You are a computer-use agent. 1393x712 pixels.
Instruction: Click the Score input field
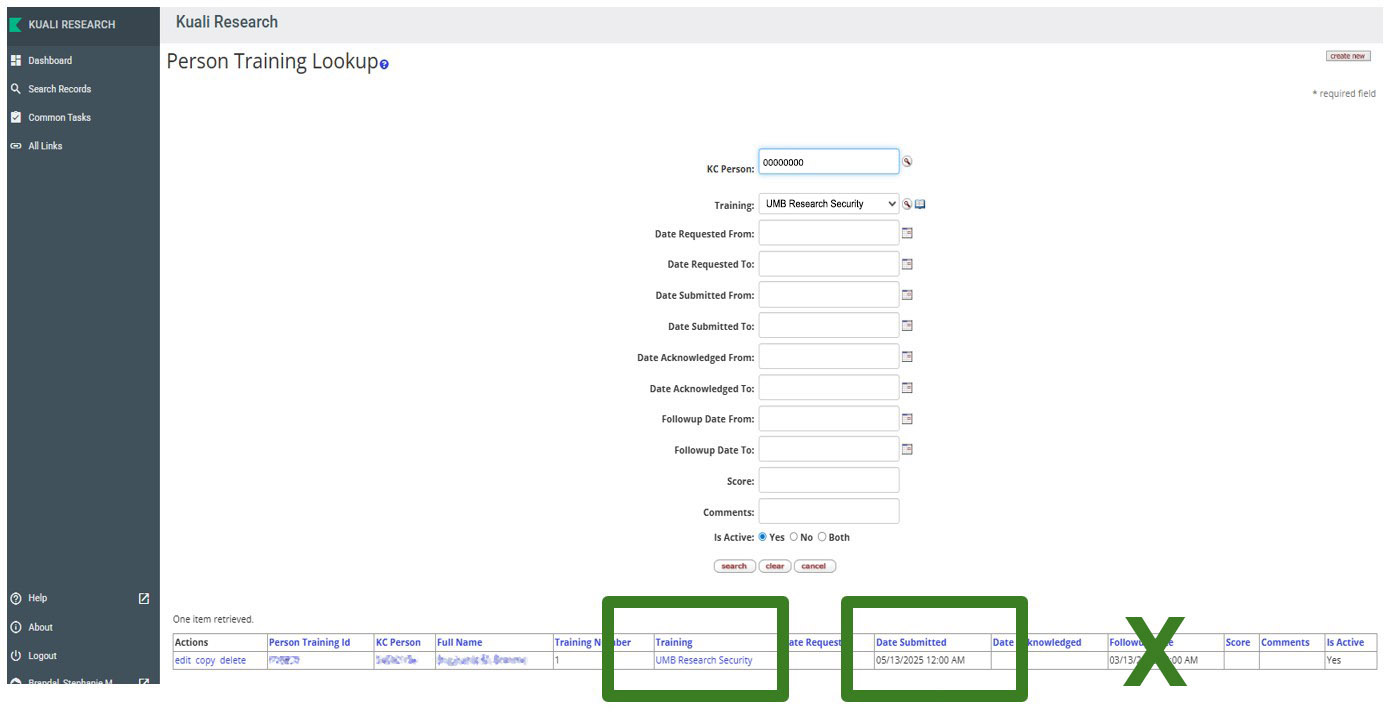click(x=828, y=481)
